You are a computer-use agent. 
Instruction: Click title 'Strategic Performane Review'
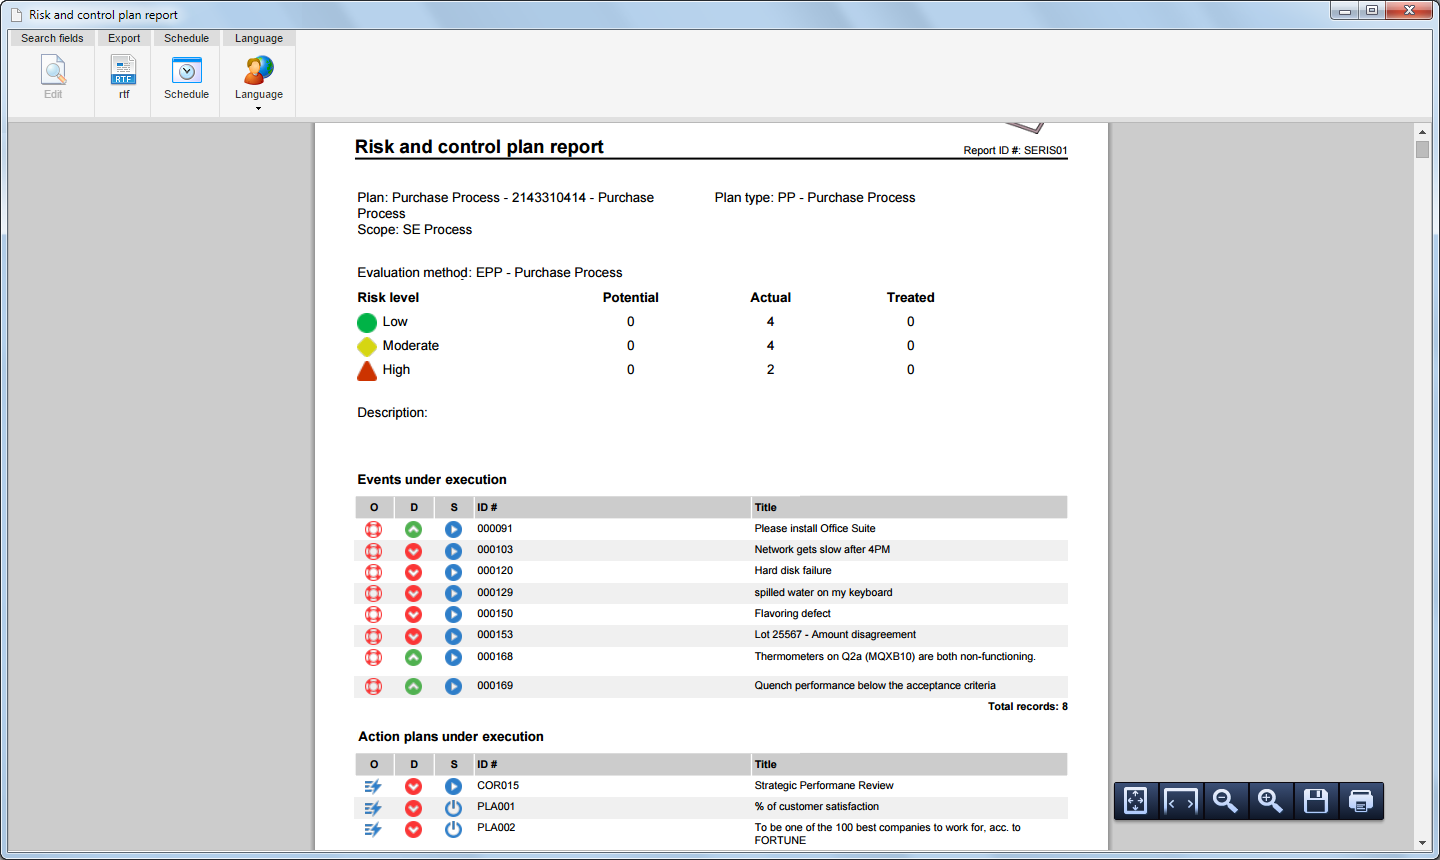(x=824, y=786)
